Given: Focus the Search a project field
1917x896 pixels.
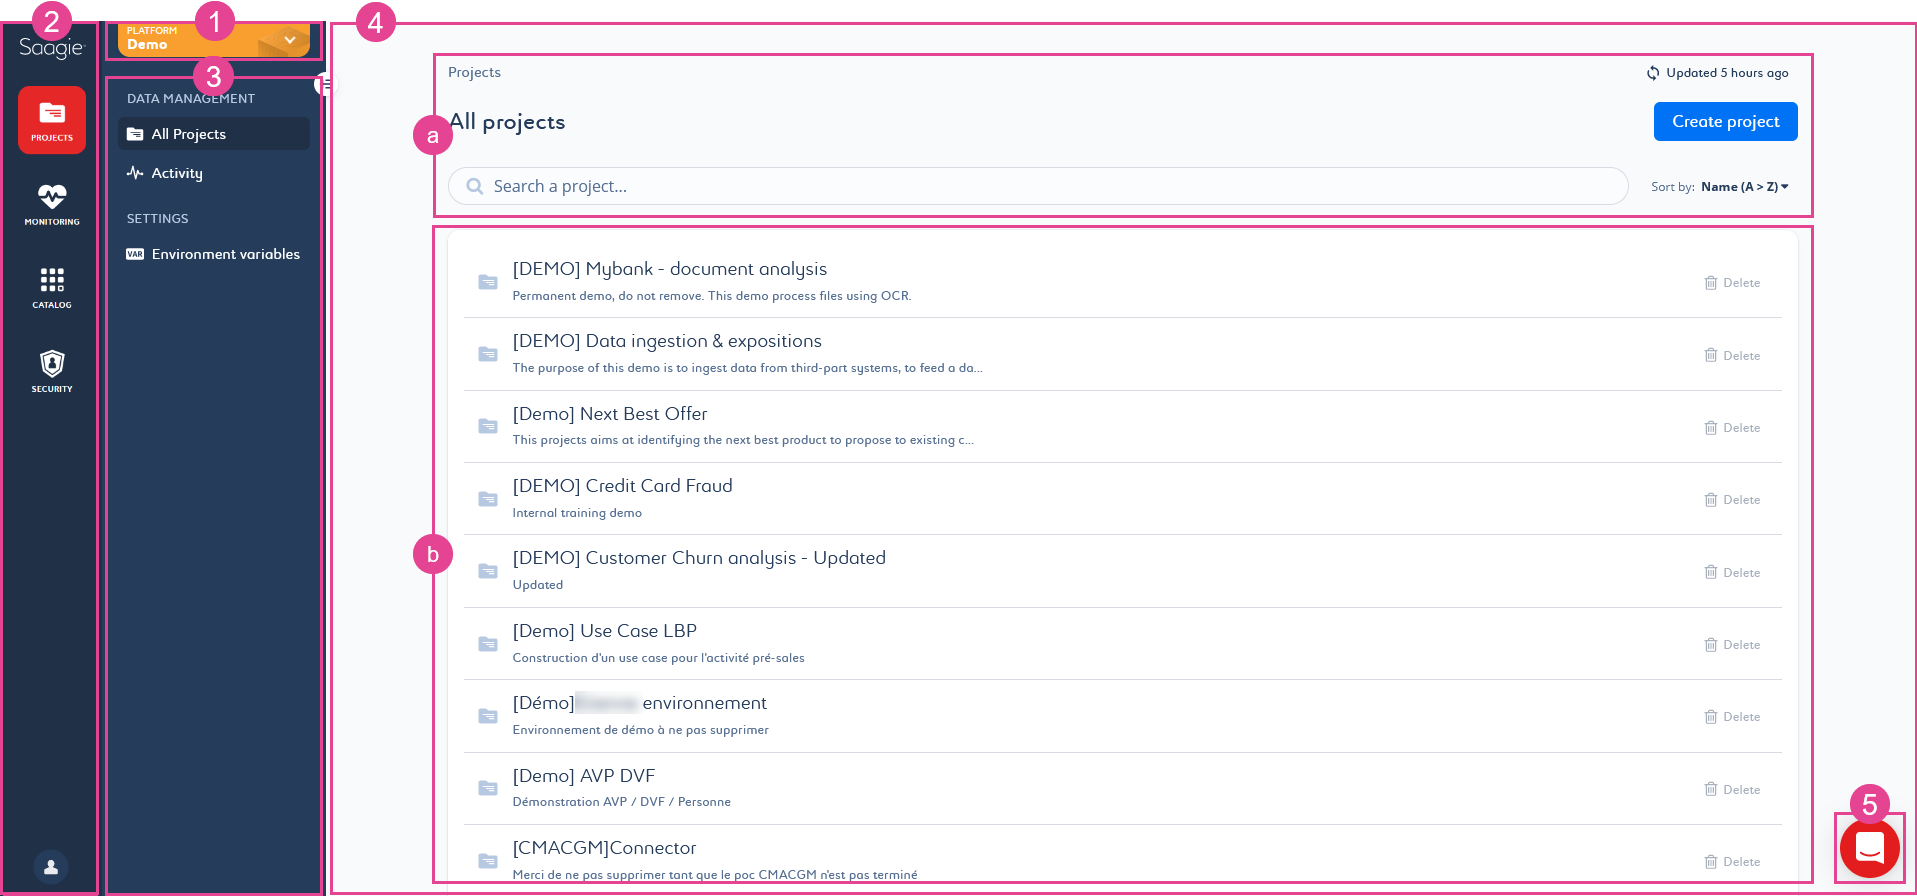Looking at the screenshot, I should [x=1038, y=186].
